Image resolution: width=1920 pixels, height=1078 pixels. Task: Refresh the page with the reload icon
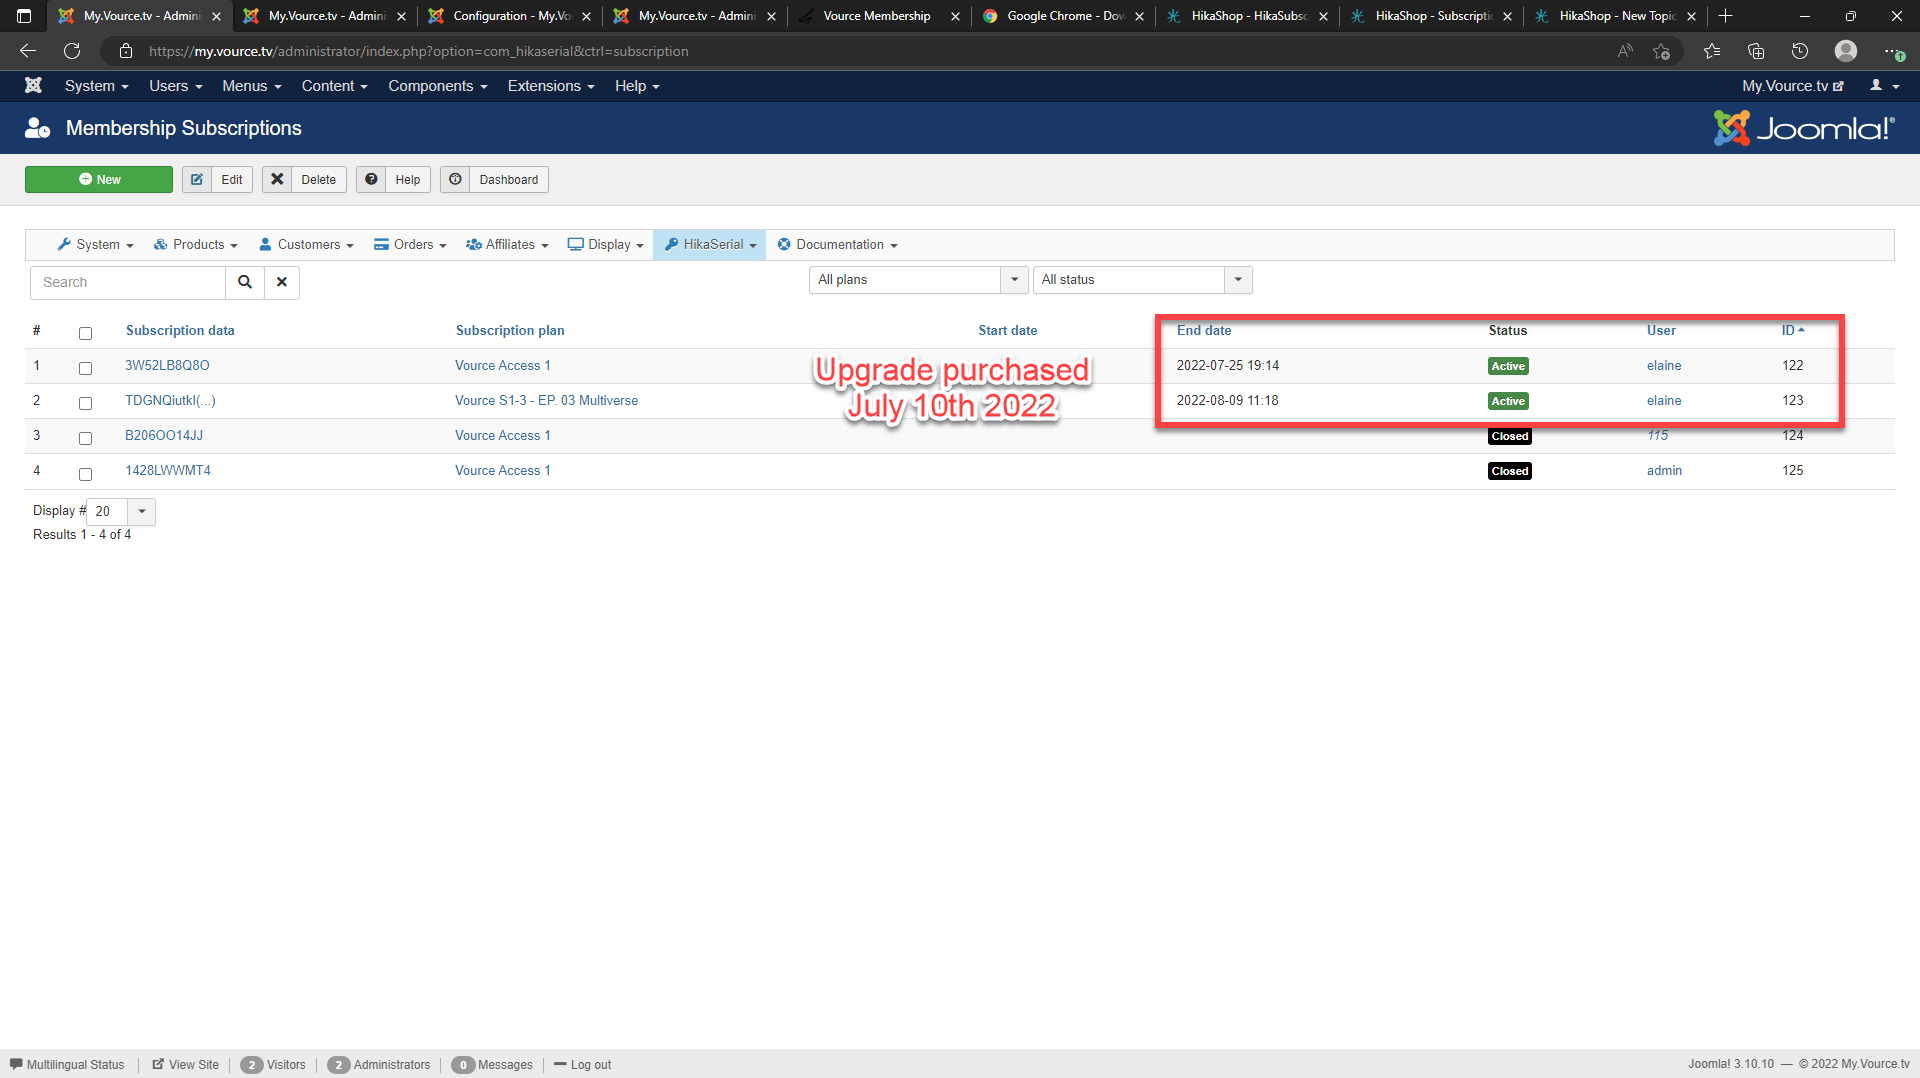(x=72, y=51)
